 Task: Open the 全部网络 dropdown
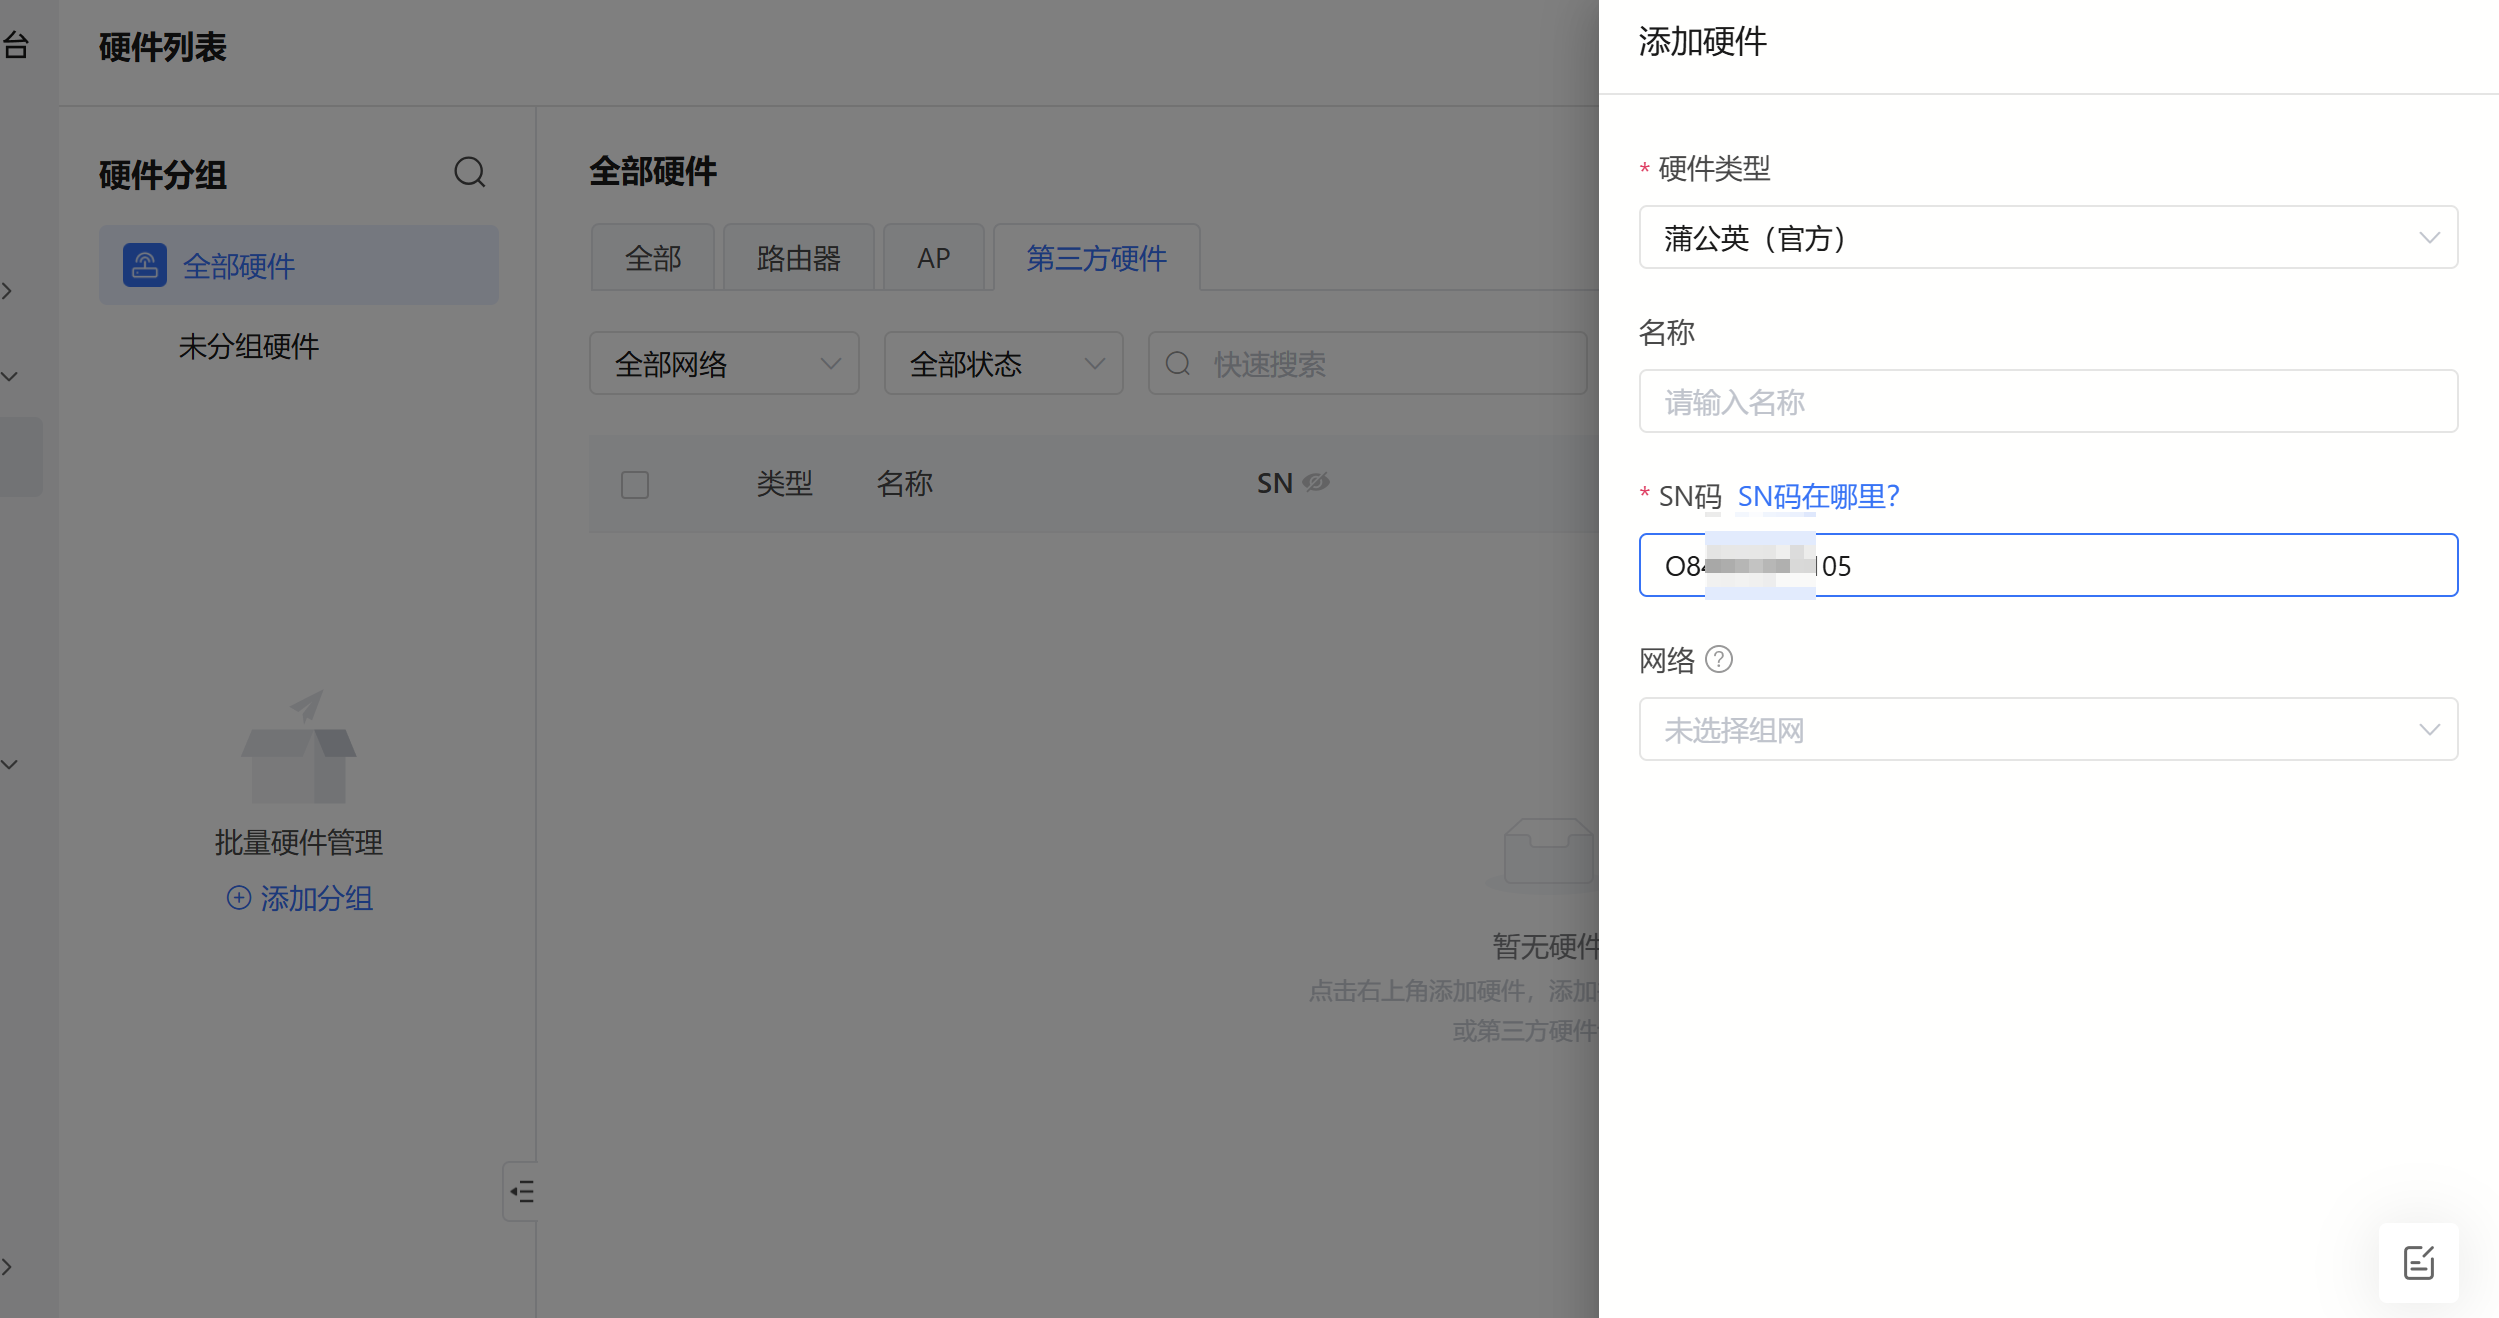pyautogui.click(x=724, y=364)
